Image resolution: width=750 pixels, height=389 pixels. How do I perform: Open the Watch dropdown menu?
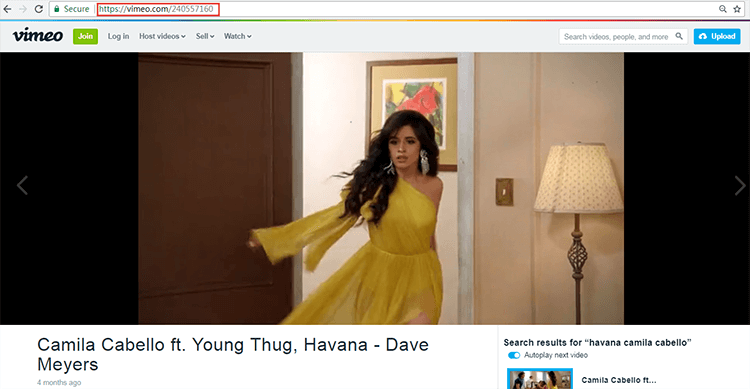[238, 36]
